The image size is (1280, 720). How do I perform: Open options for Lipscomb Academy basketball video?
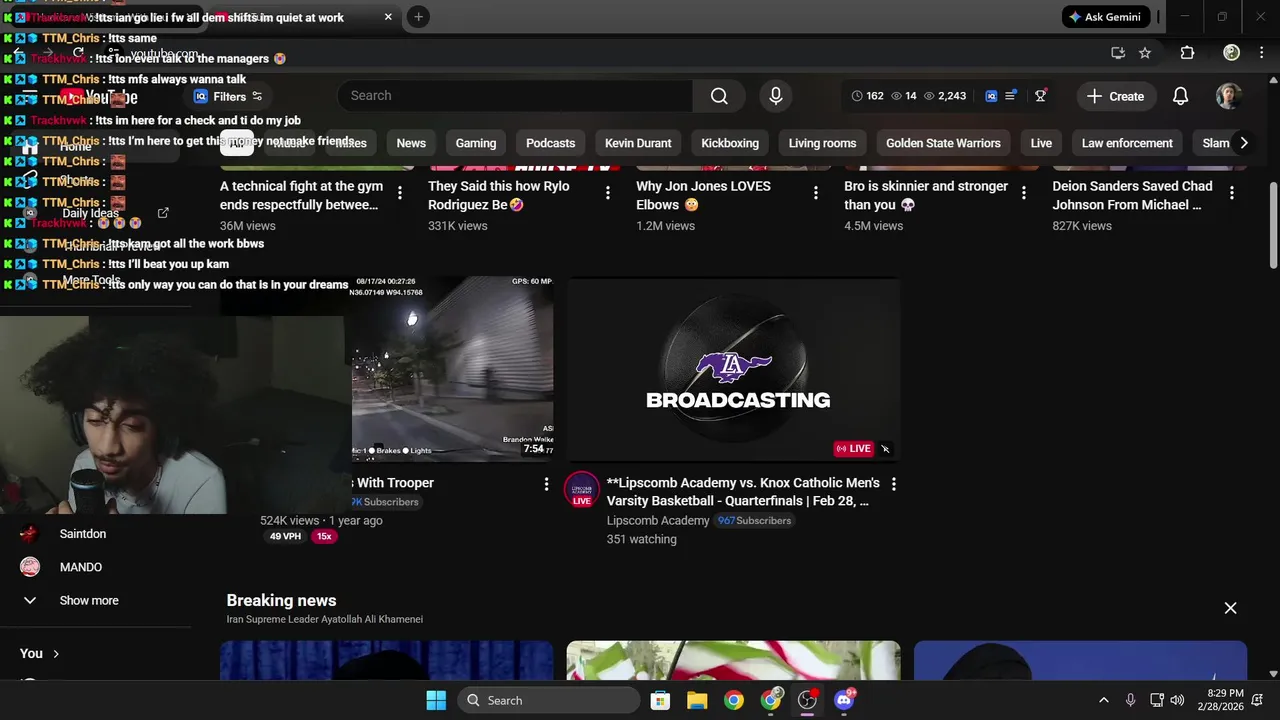coord(893,484)
